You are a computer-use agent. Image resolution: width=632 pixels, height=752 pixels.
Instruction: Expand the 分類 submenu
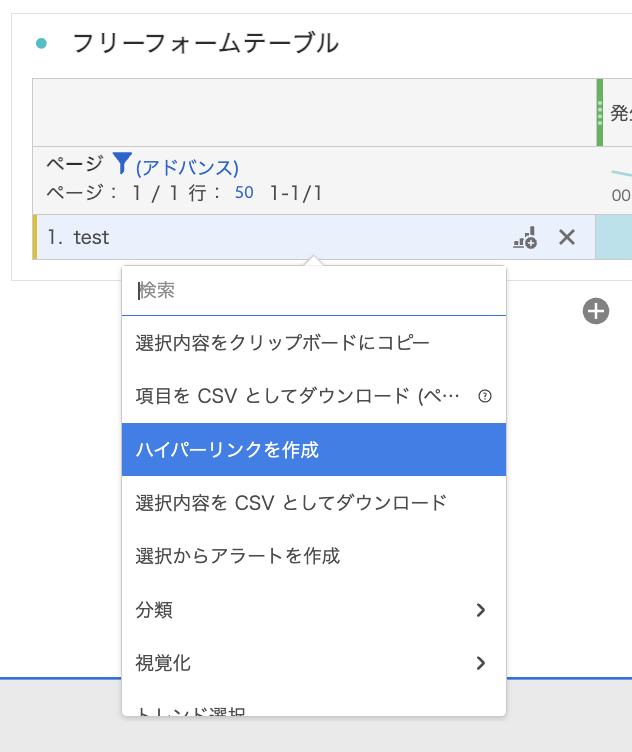pyautogui.click(x=314, y=610)
